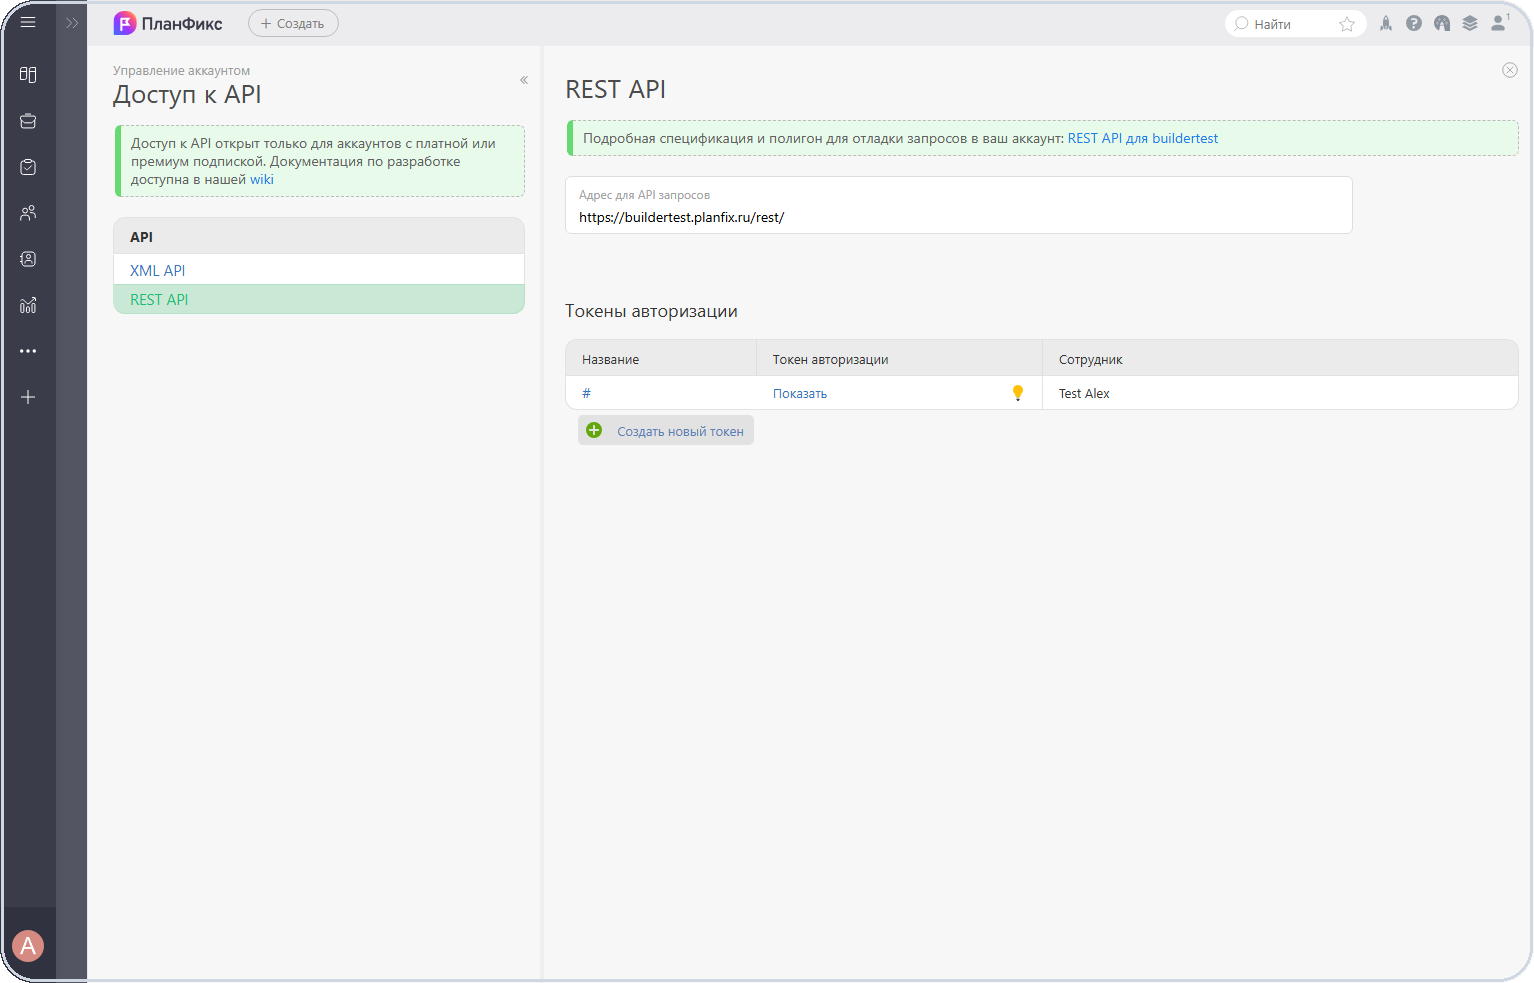This screenshot has height=983, width=1534.
Task: Add a sidebar section with plus icon
Action: 28,397
